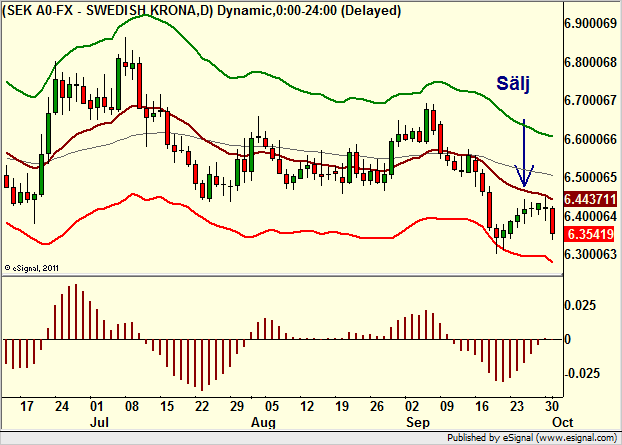Click date label 22 on time axis
This screenshot has width=622, height=445.
click(x=202, y=407)
